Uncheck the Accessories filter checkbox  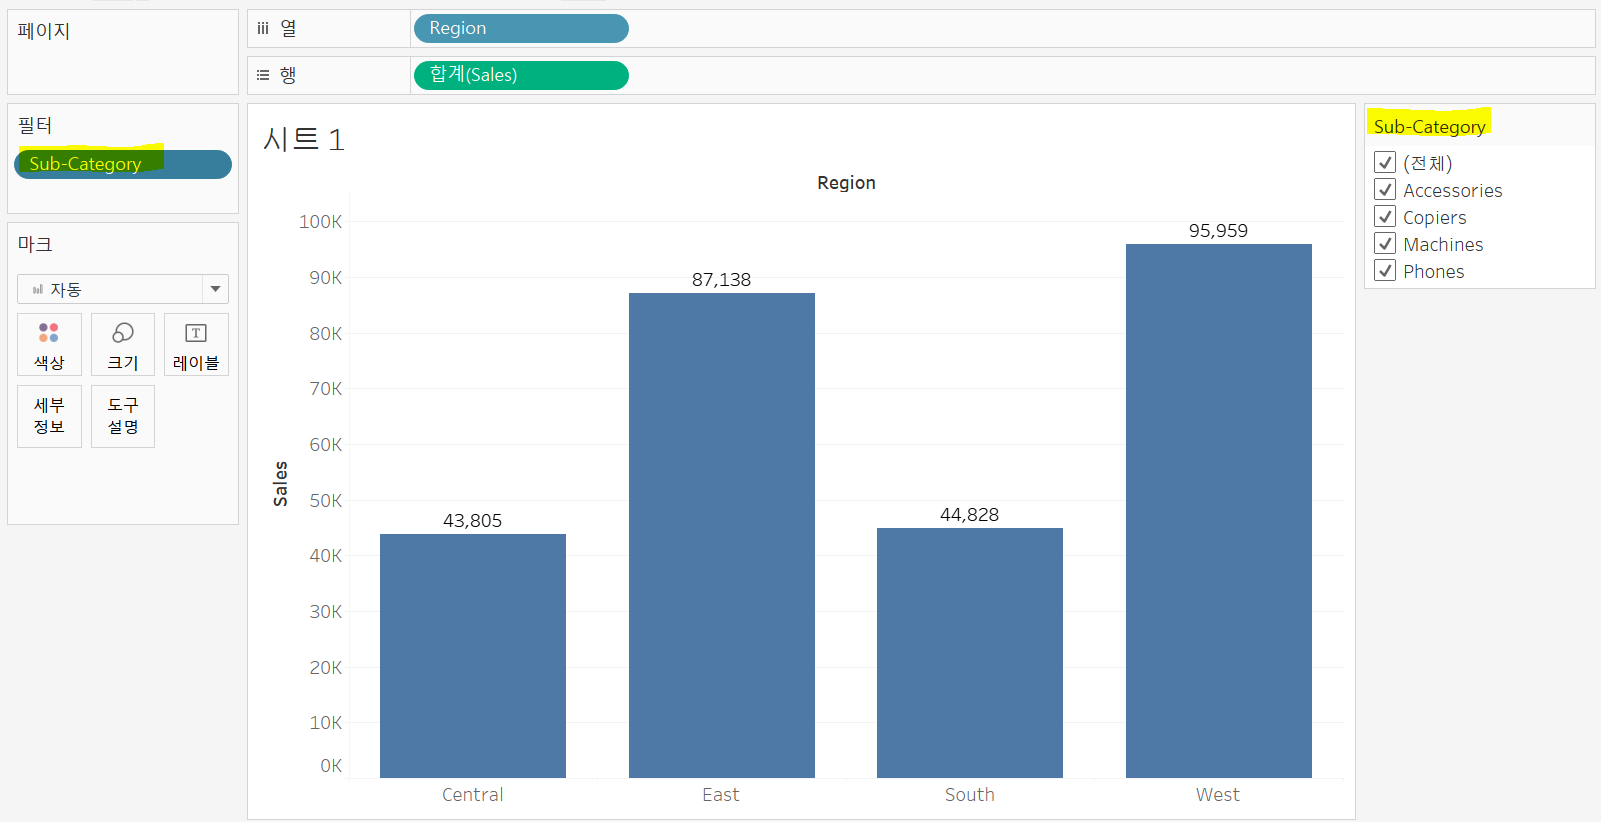(x=1385, y=189)
